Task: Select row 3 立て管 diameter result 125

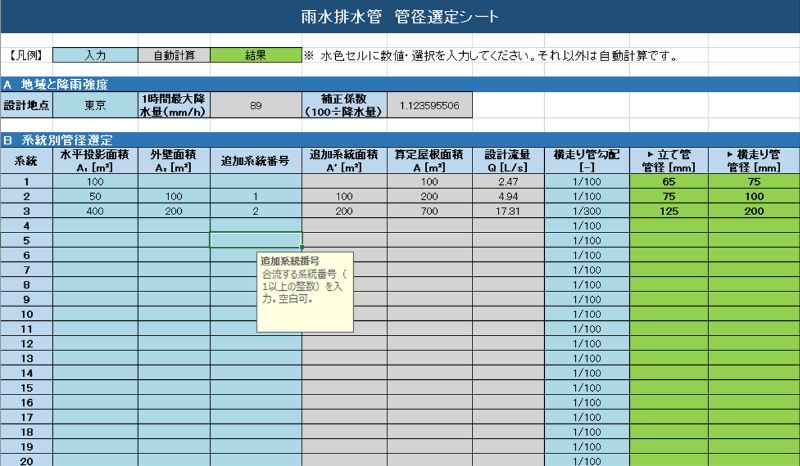Action: pos(669,212)
